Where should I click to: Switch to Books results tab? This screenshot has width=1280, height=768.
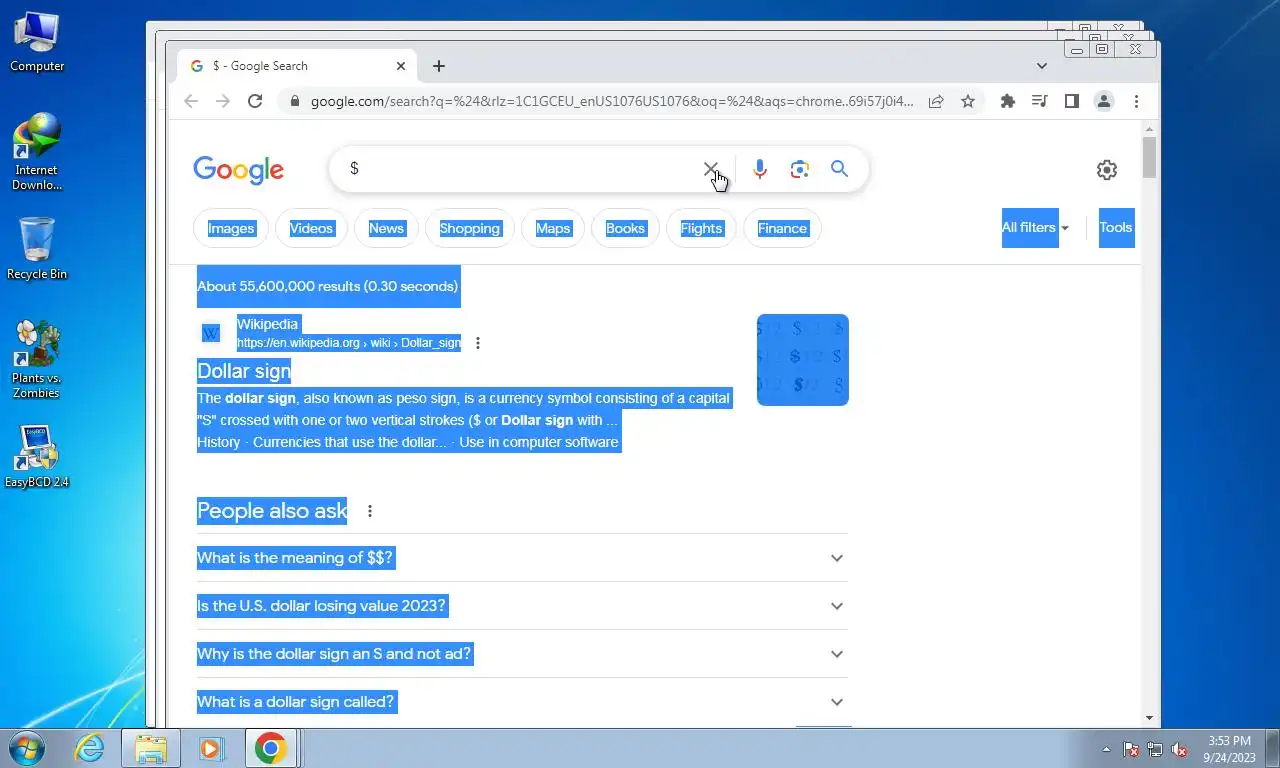[625, 229]
